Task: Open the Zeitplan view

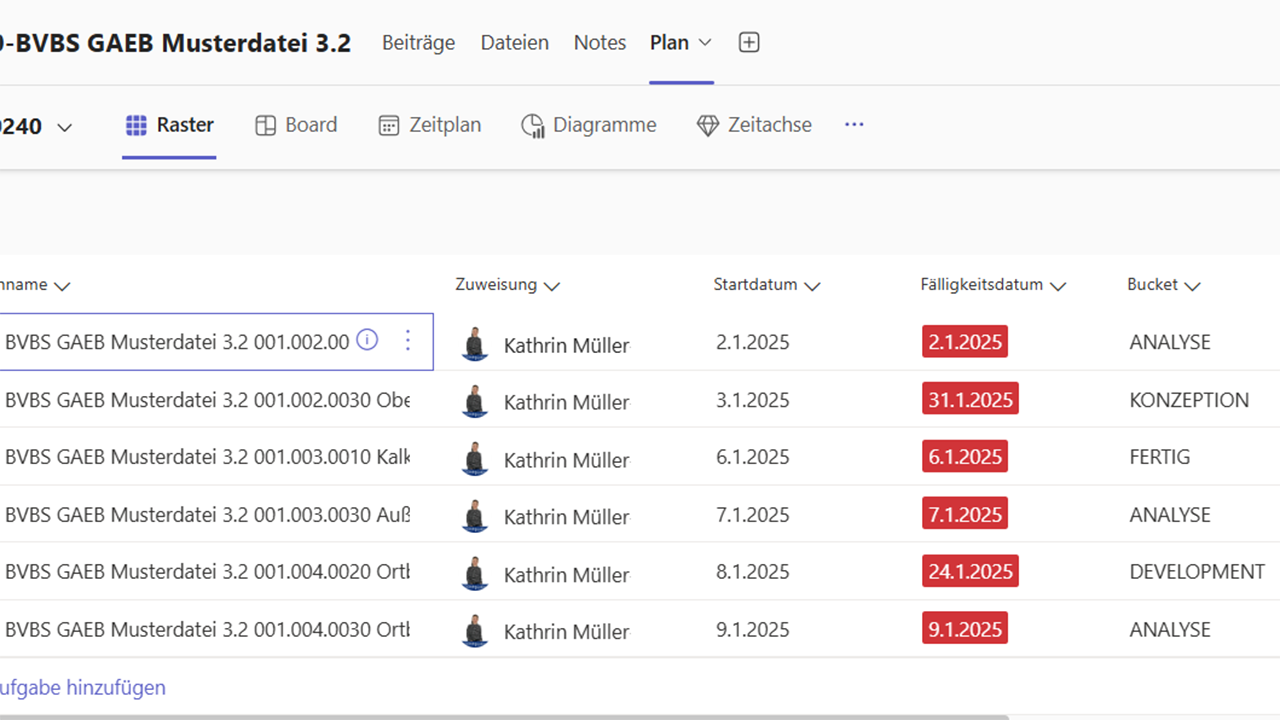Action: click(x=430, y=125)
